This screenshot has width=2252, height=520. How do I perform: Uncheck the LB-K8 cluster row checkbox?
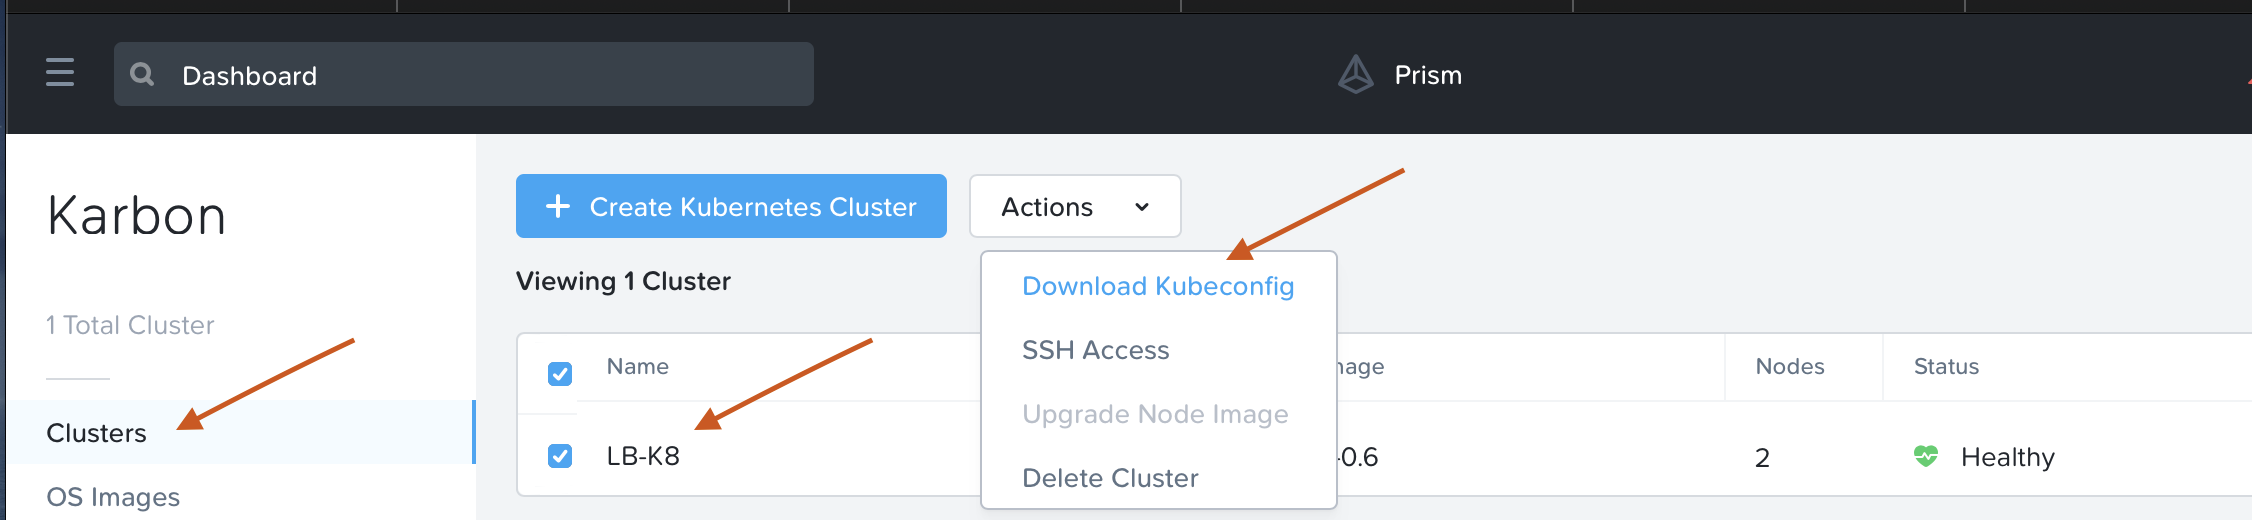click(560, 456)
